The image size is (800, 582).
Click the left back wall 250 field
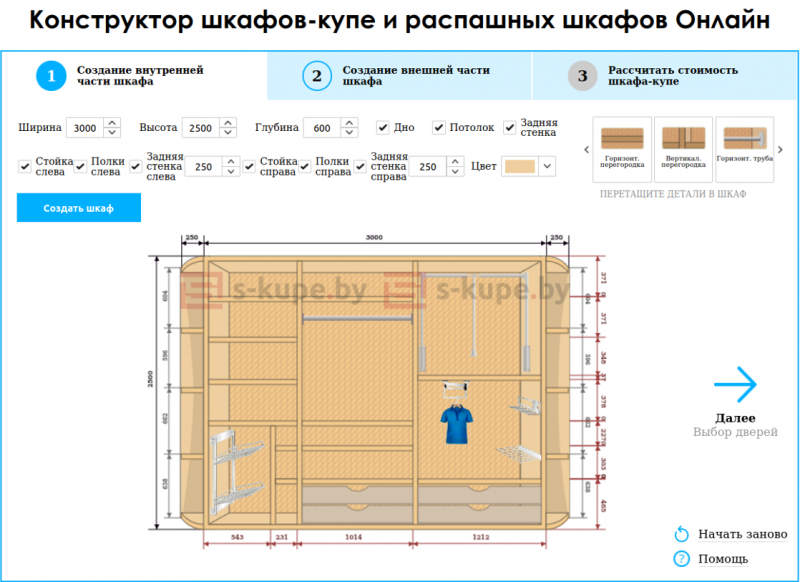(204, 166)
